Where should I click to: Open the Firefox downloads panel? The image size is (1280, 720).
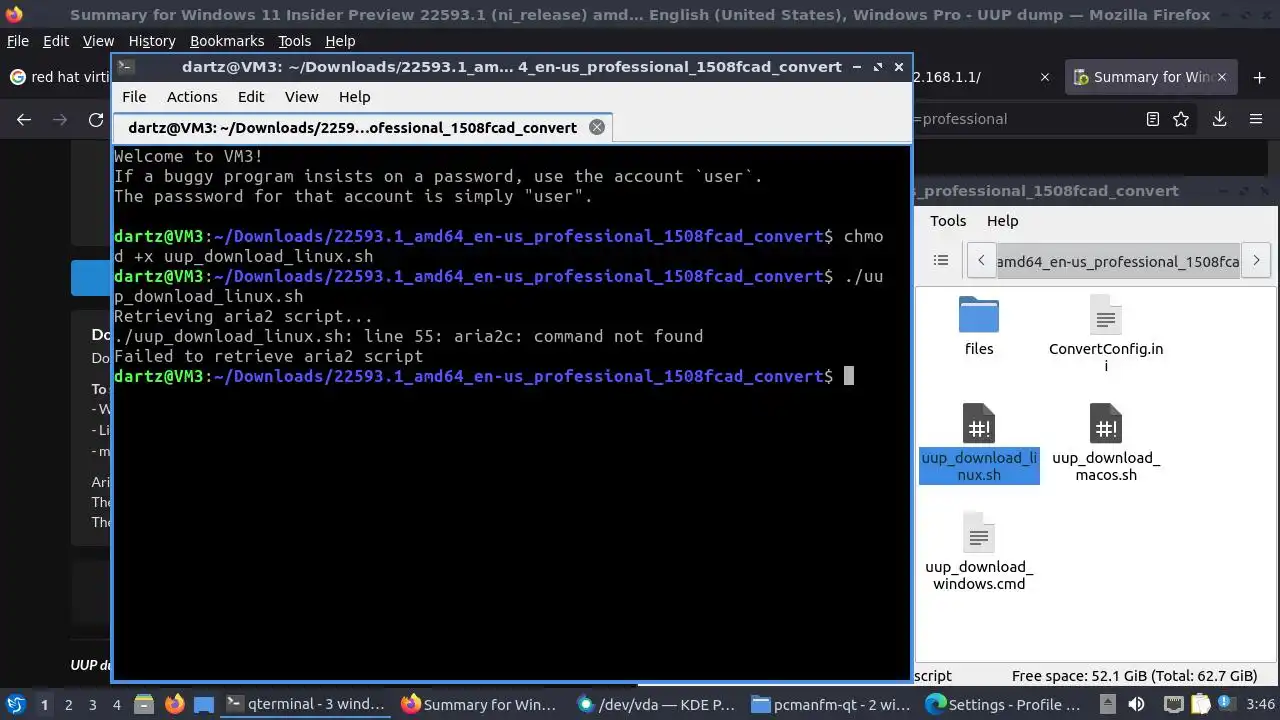coord(1219,119)
